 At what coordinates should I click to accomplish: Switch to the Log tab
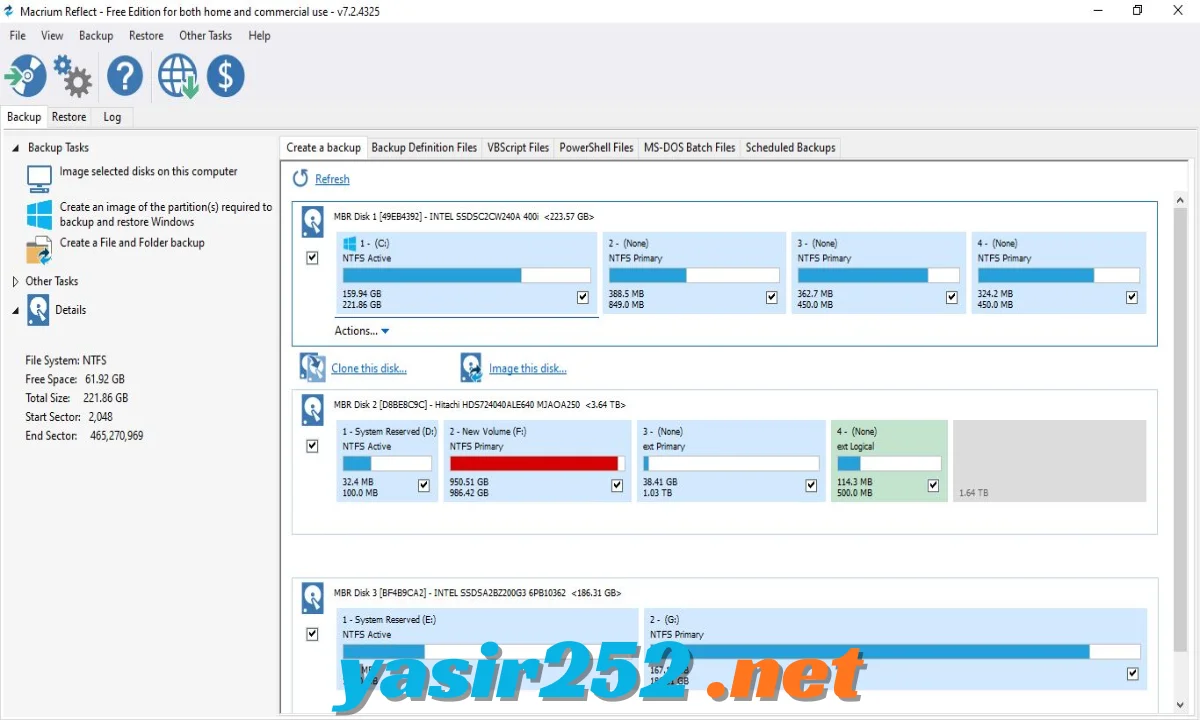coord(112,117)
